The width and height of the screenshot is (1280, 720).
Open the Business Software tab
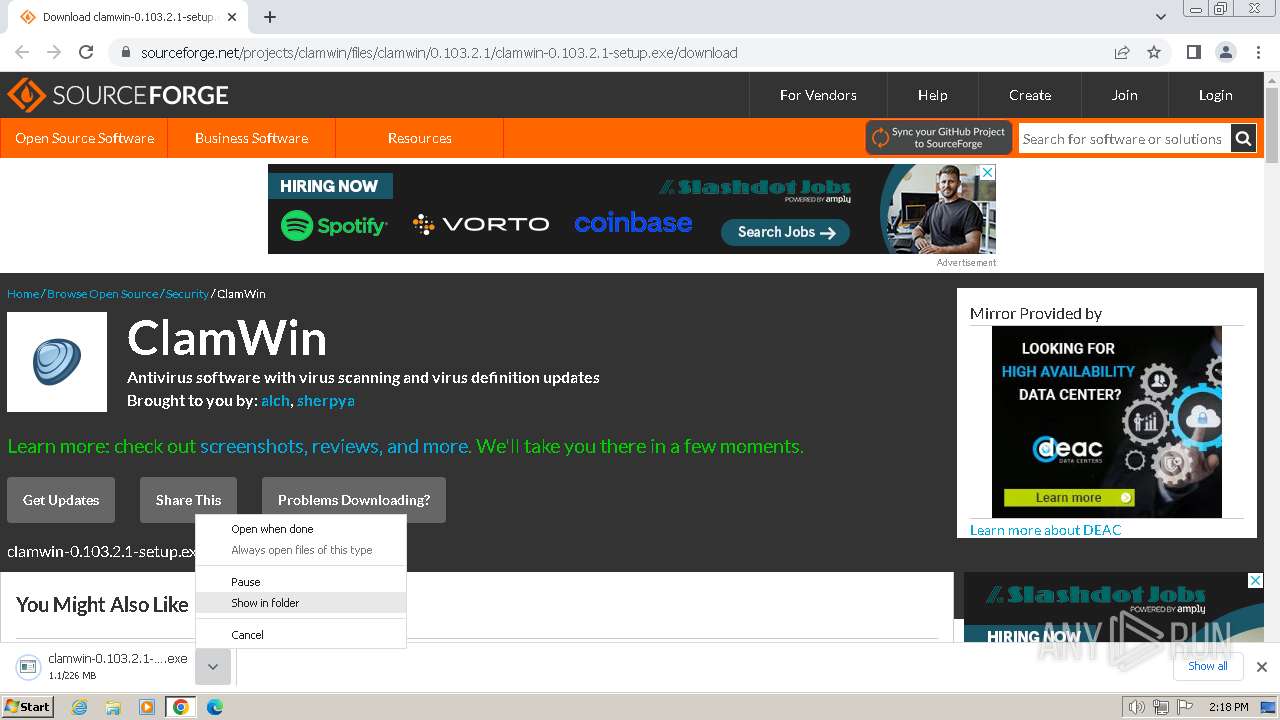point(251,138)
